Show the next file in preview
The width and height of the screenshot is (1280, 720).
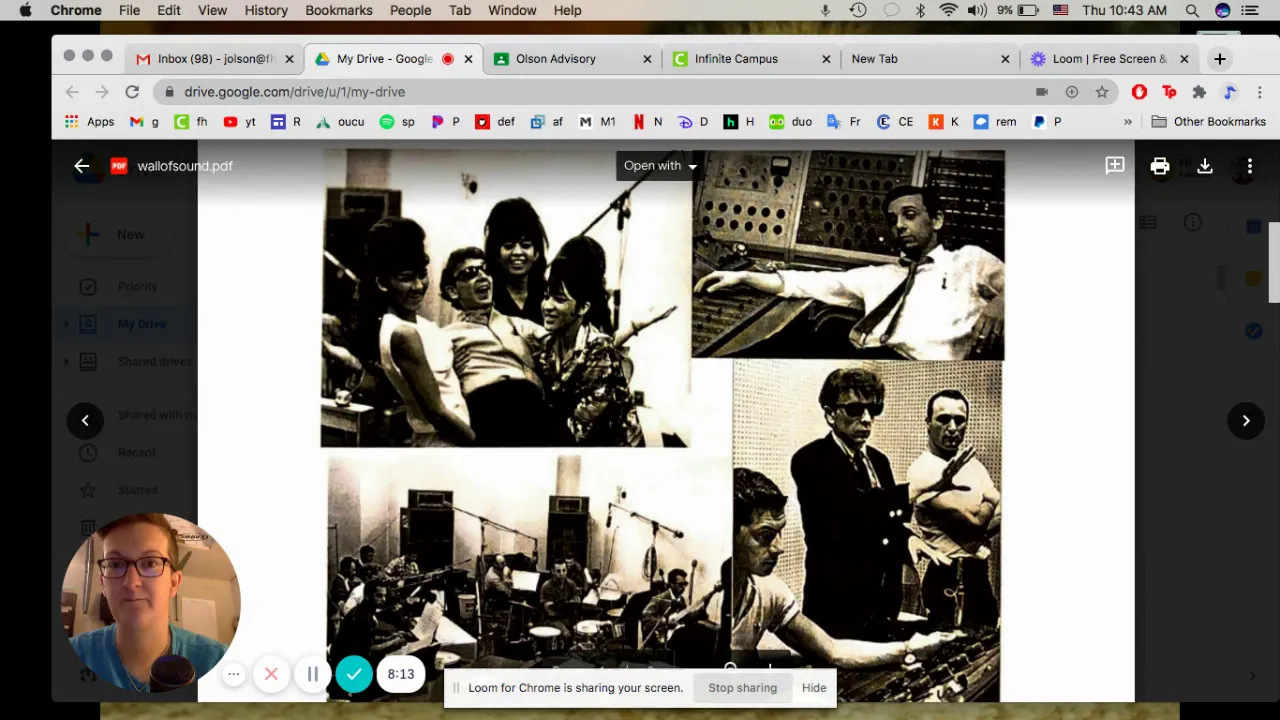1246,420
